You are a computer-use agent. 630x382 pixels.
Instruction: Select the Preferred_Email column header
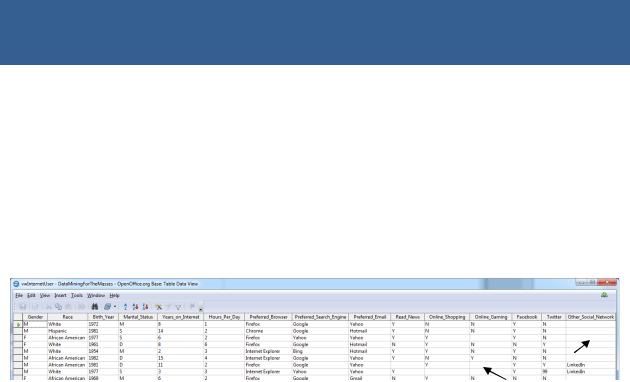coord(370,317)
